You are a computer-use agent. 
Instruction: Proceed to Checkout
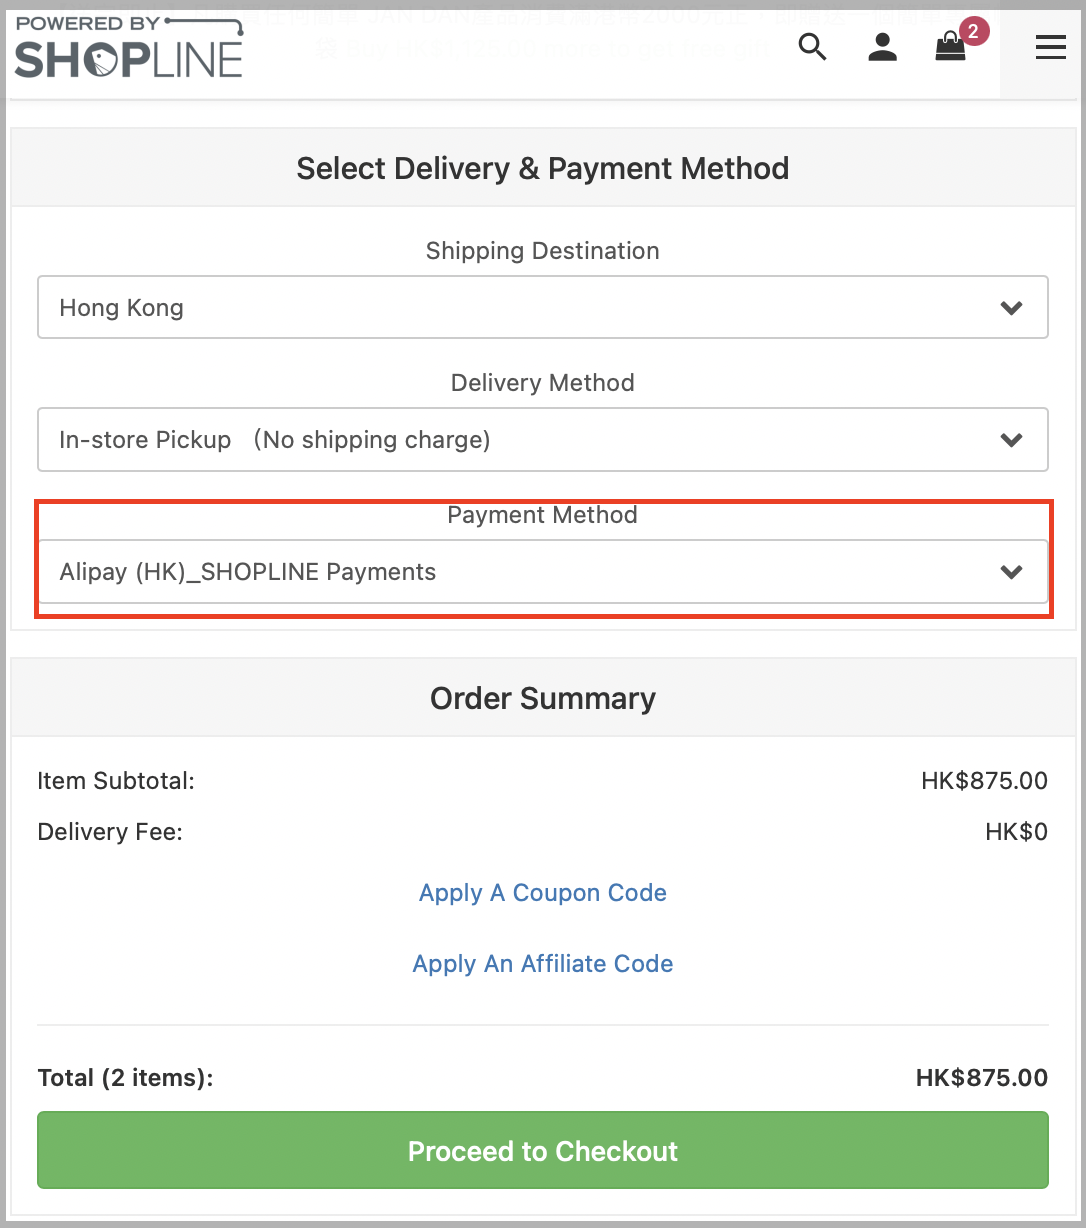tap(543, 1150)
